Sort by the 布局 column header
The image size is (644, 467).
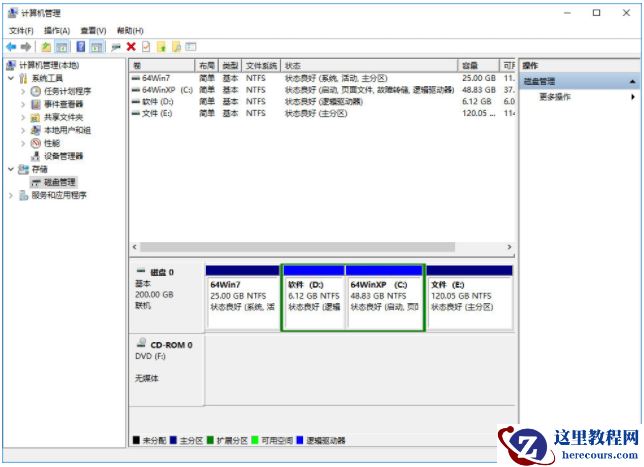click(207, 66)
